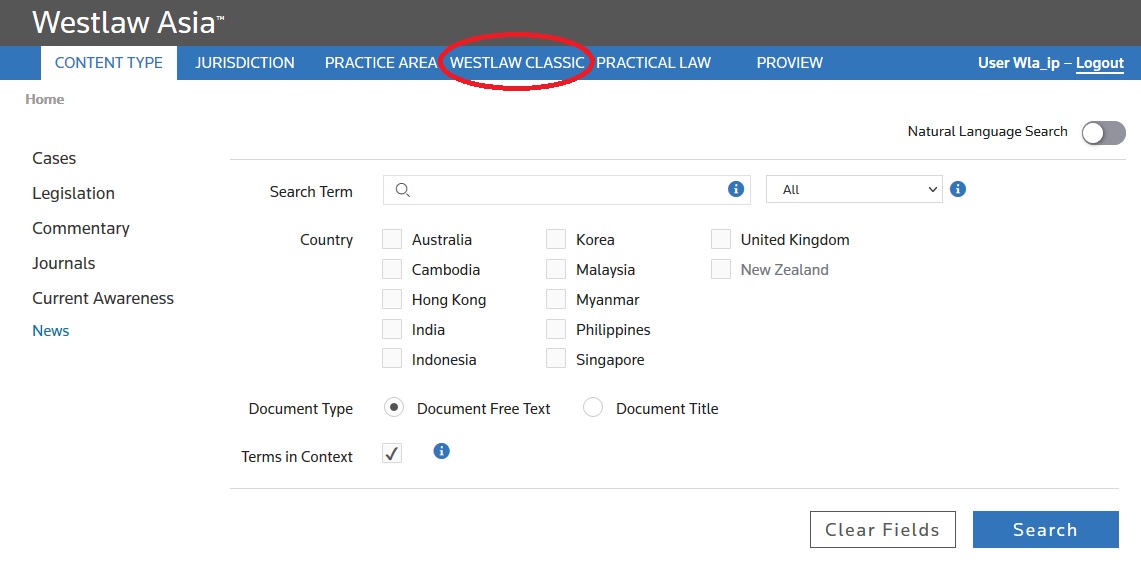Click the Clear Fields button
Image resolution: width=1141 pixels, height=576 pixels.
coord(883,529)
